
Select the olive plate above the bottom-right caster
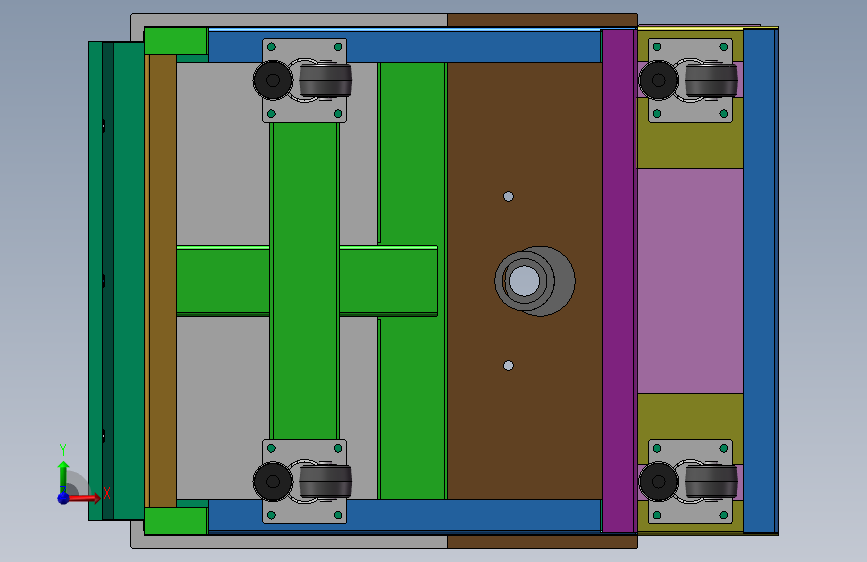(690, 417)
